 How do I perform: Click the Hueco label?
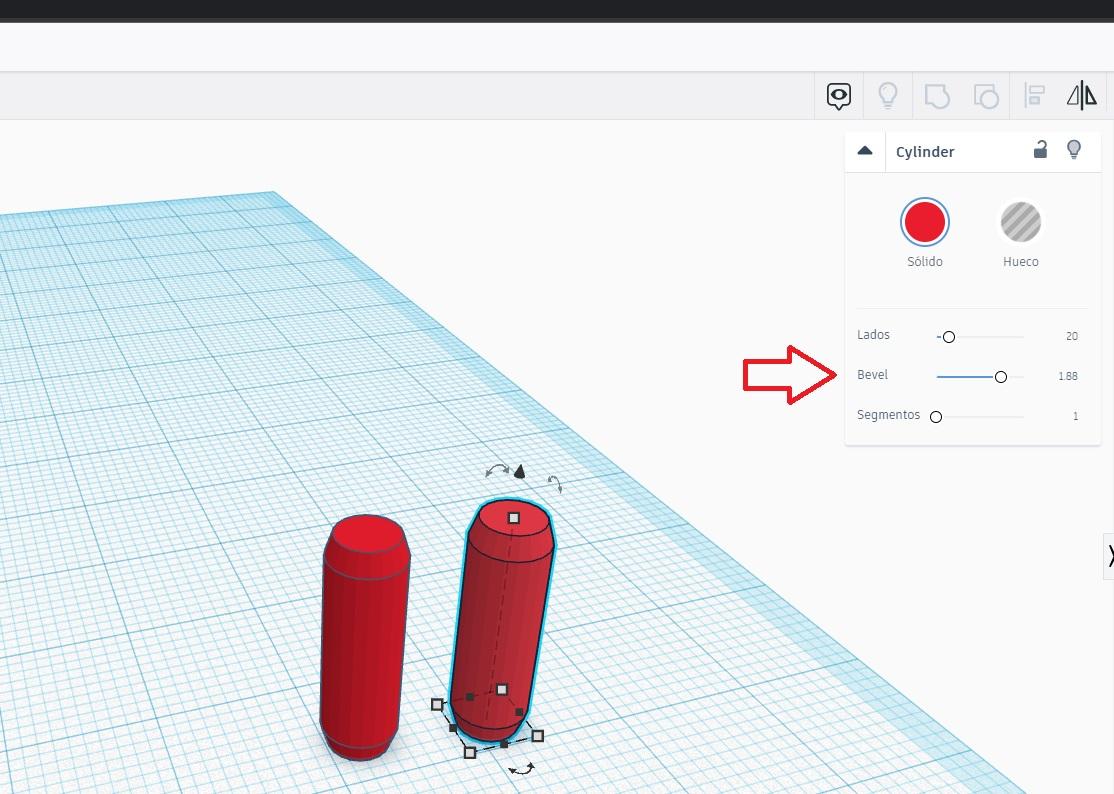(x=1021, y=261)
